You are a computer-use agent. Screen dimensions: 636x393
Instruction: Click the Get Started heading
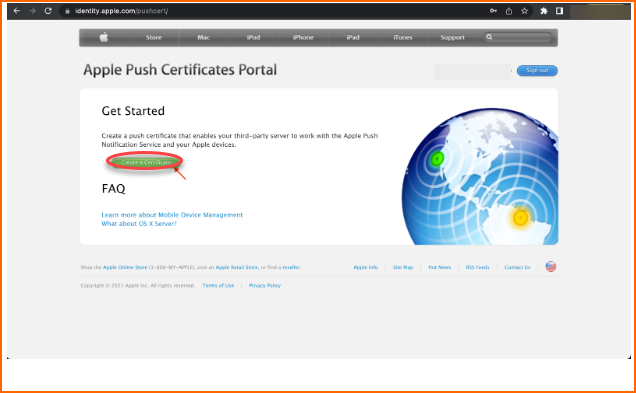point(133,111)
